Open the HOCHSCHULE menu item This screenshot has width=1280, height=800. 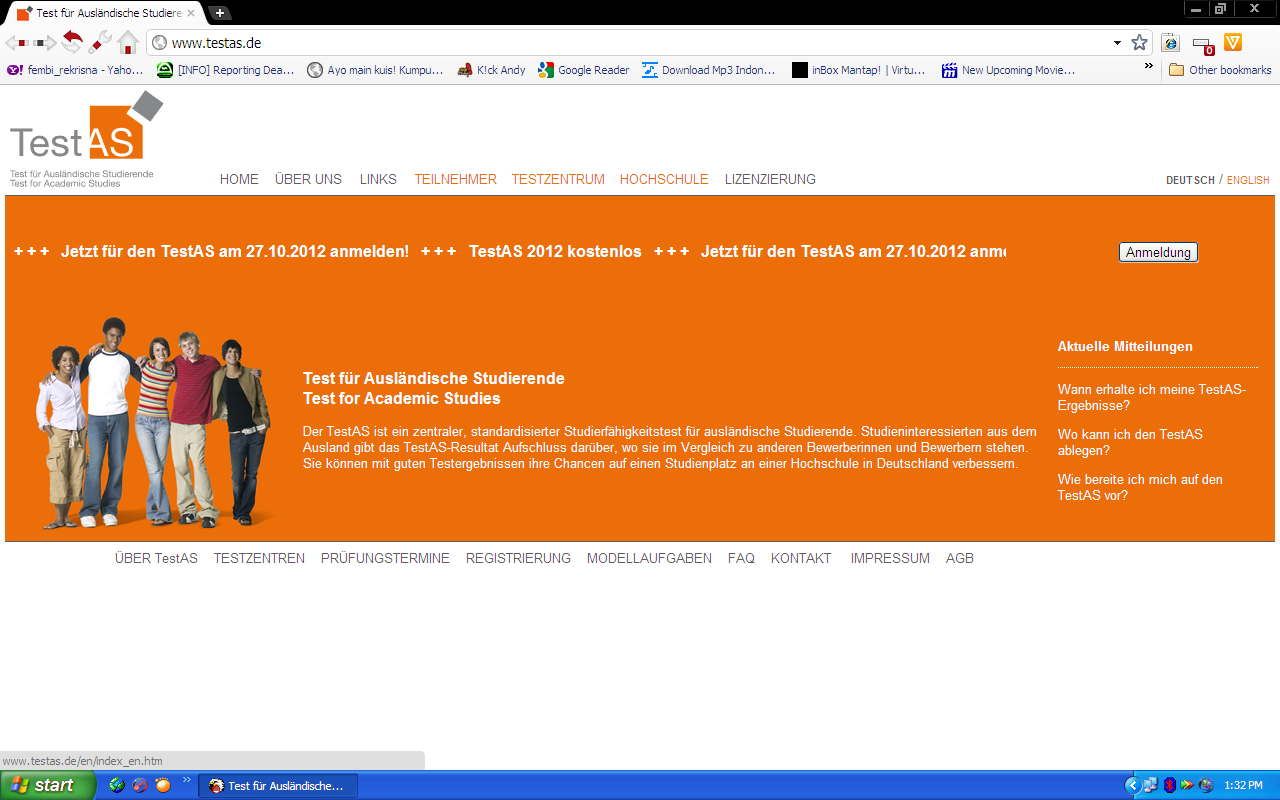(x=664, y=180)
